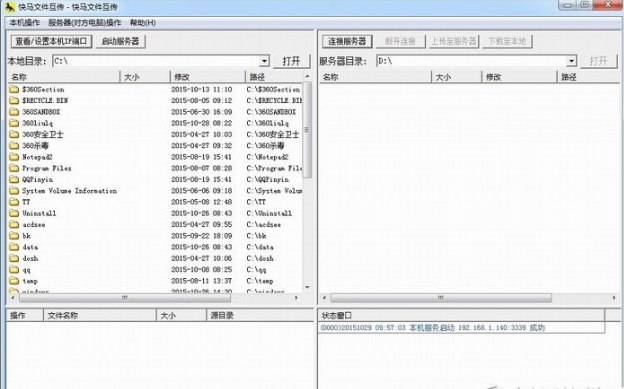The width and height of the screenshot is (624, 389).
Task: Click the folder icon next to $360Section
Action: tap(14, 89)
